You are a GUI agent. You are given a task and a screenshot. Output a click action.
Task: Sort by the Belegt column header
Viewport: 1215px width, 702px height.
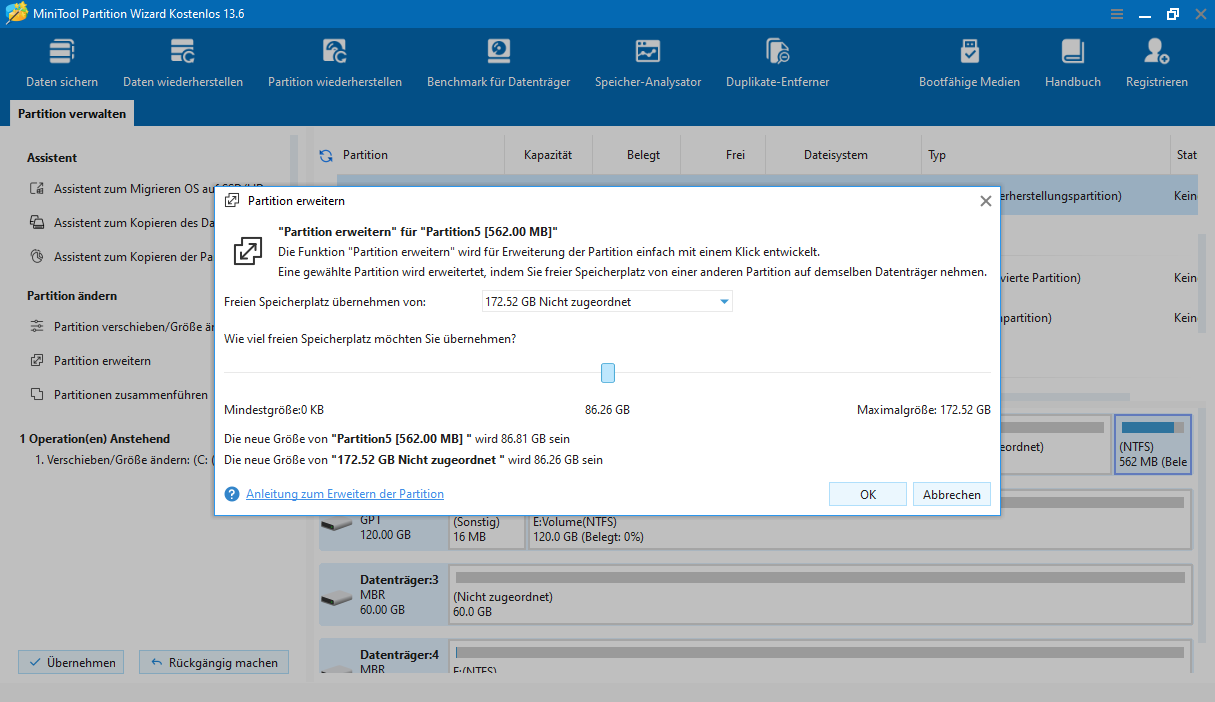point(643,155)
